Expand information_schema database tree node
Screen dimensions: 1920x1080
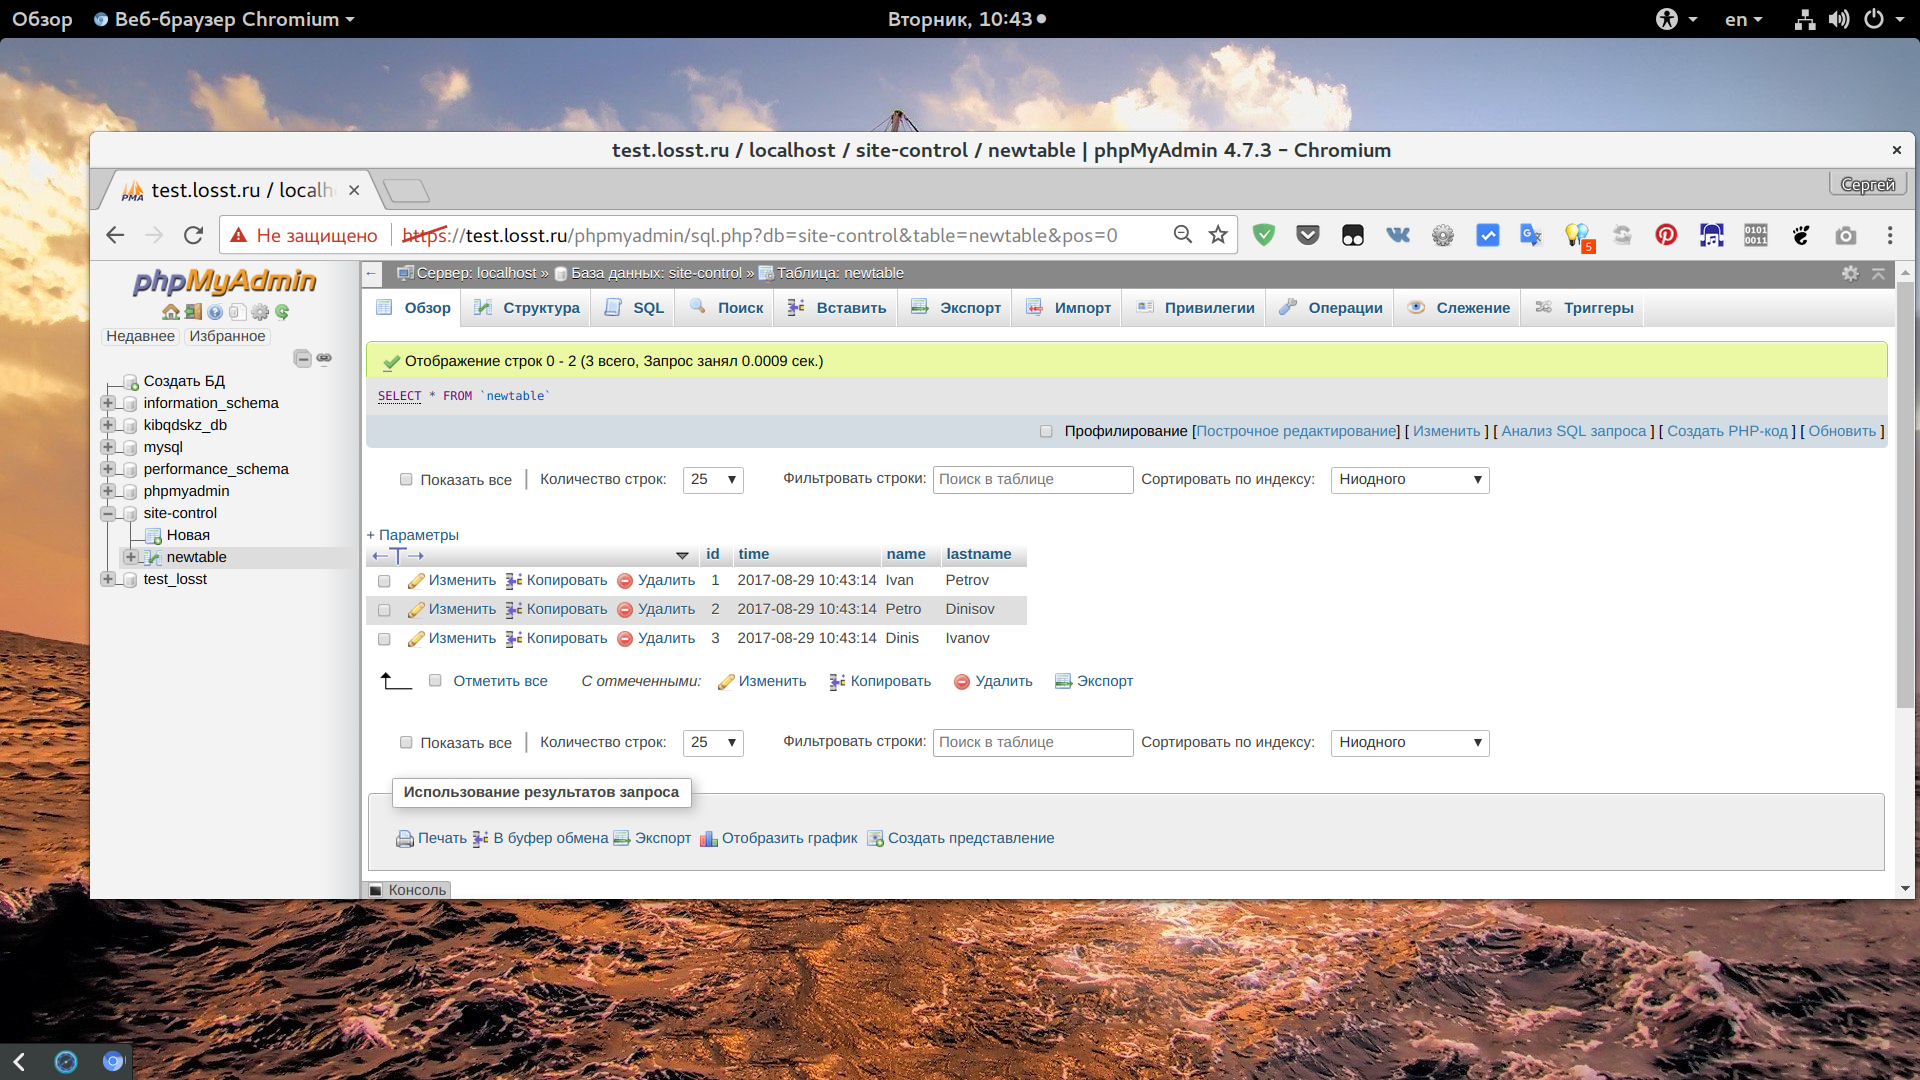[x=108, y=403]
